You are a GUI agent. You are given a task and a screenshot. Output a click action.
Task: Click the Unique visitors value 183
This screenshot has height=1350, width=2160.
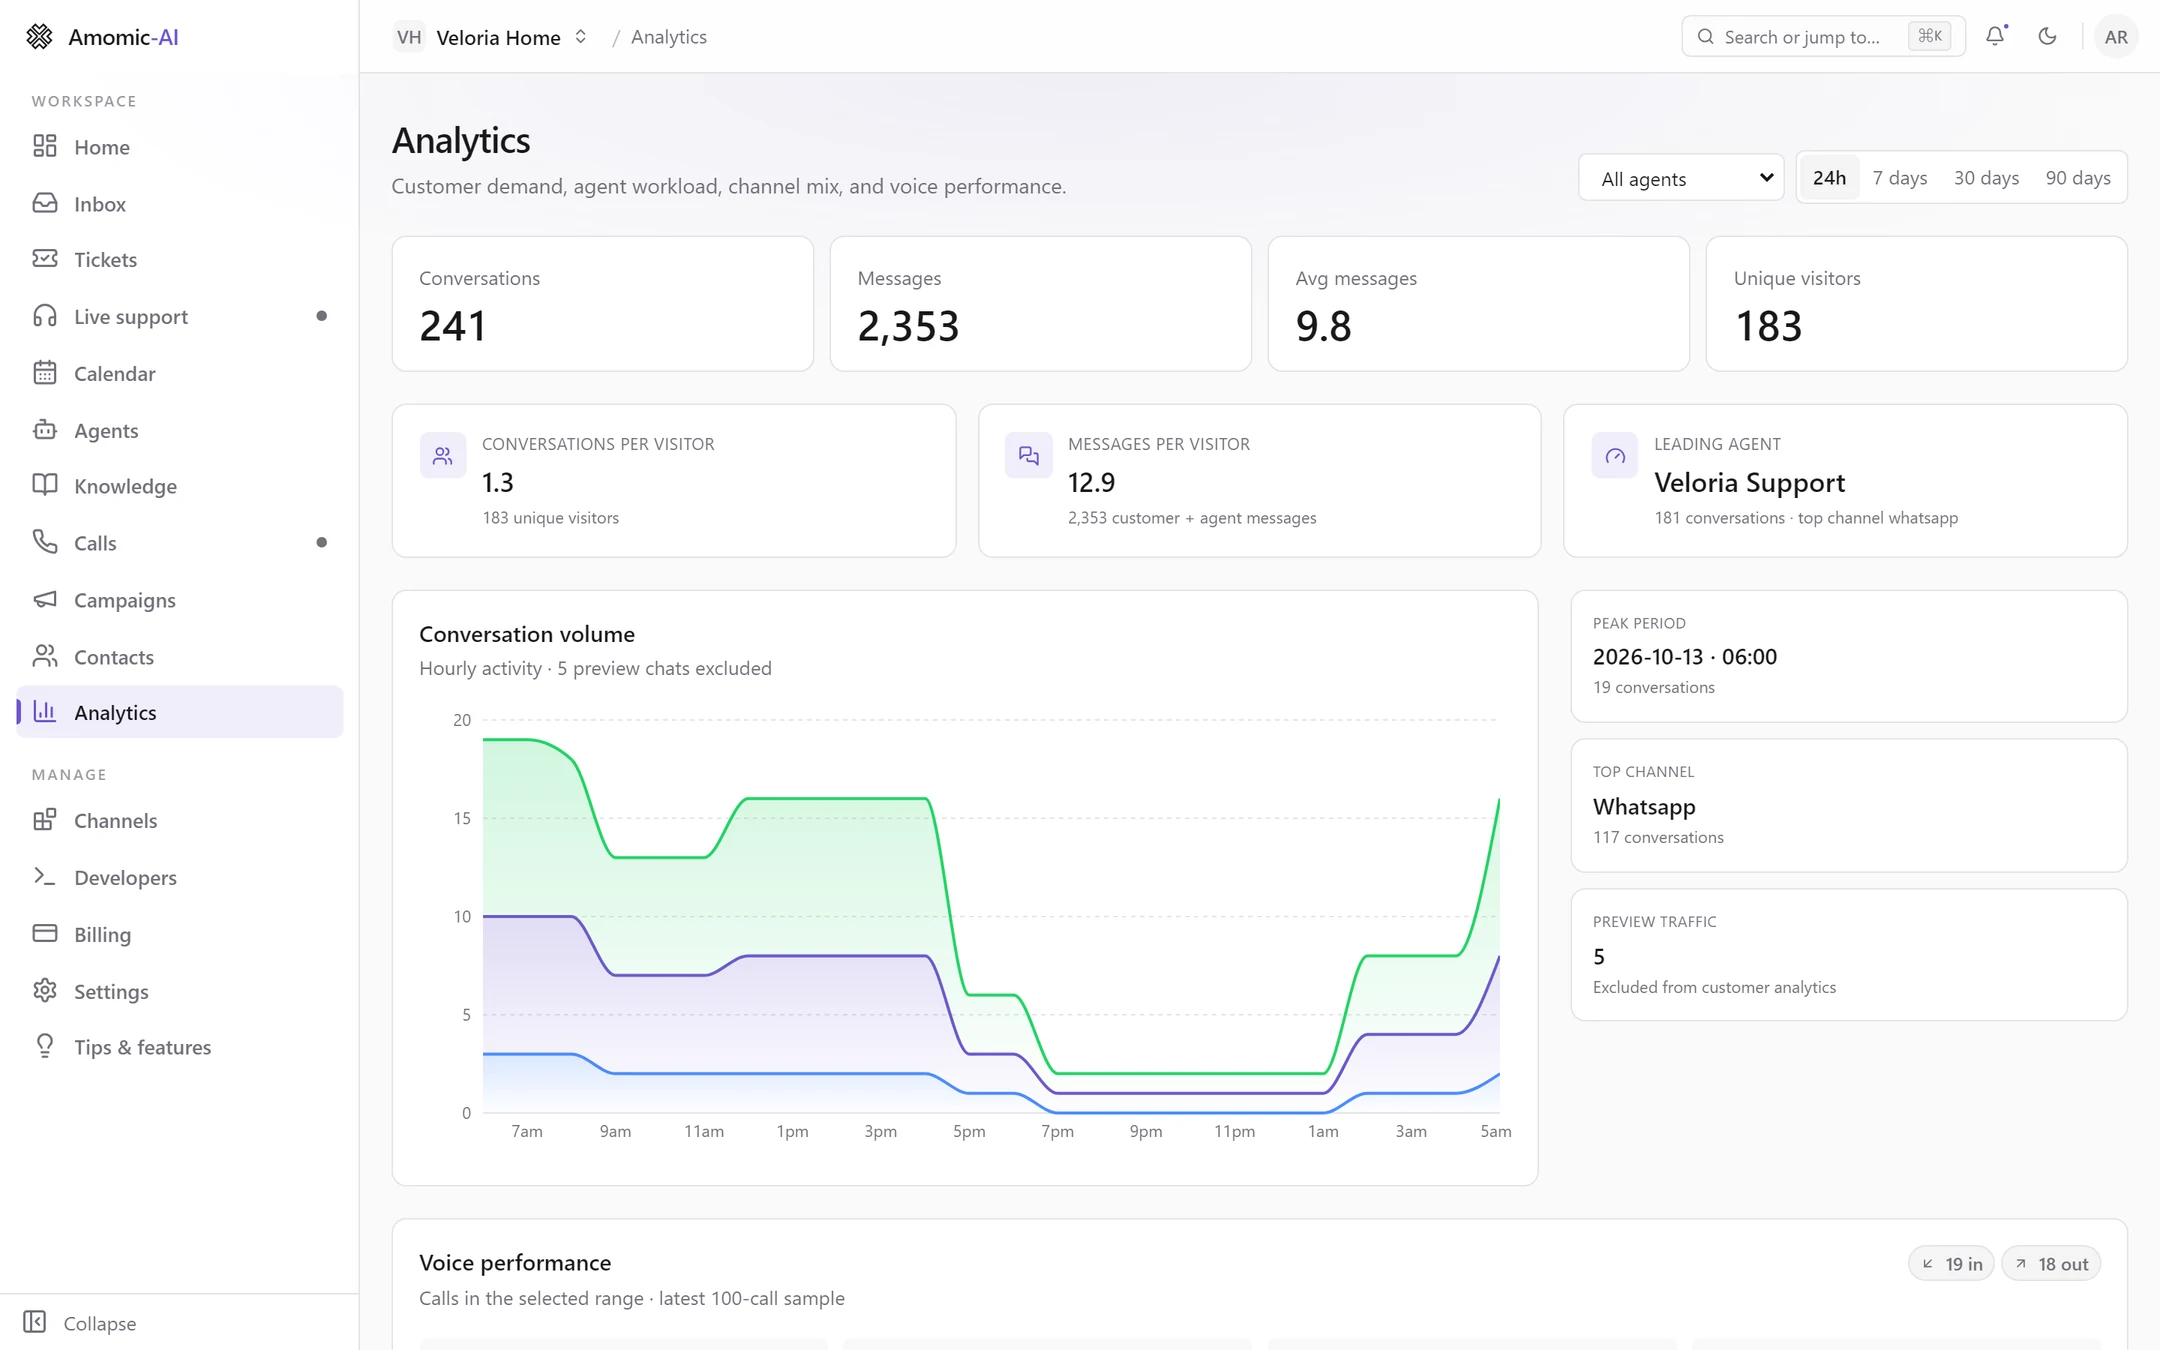(x=1768, y=326)
